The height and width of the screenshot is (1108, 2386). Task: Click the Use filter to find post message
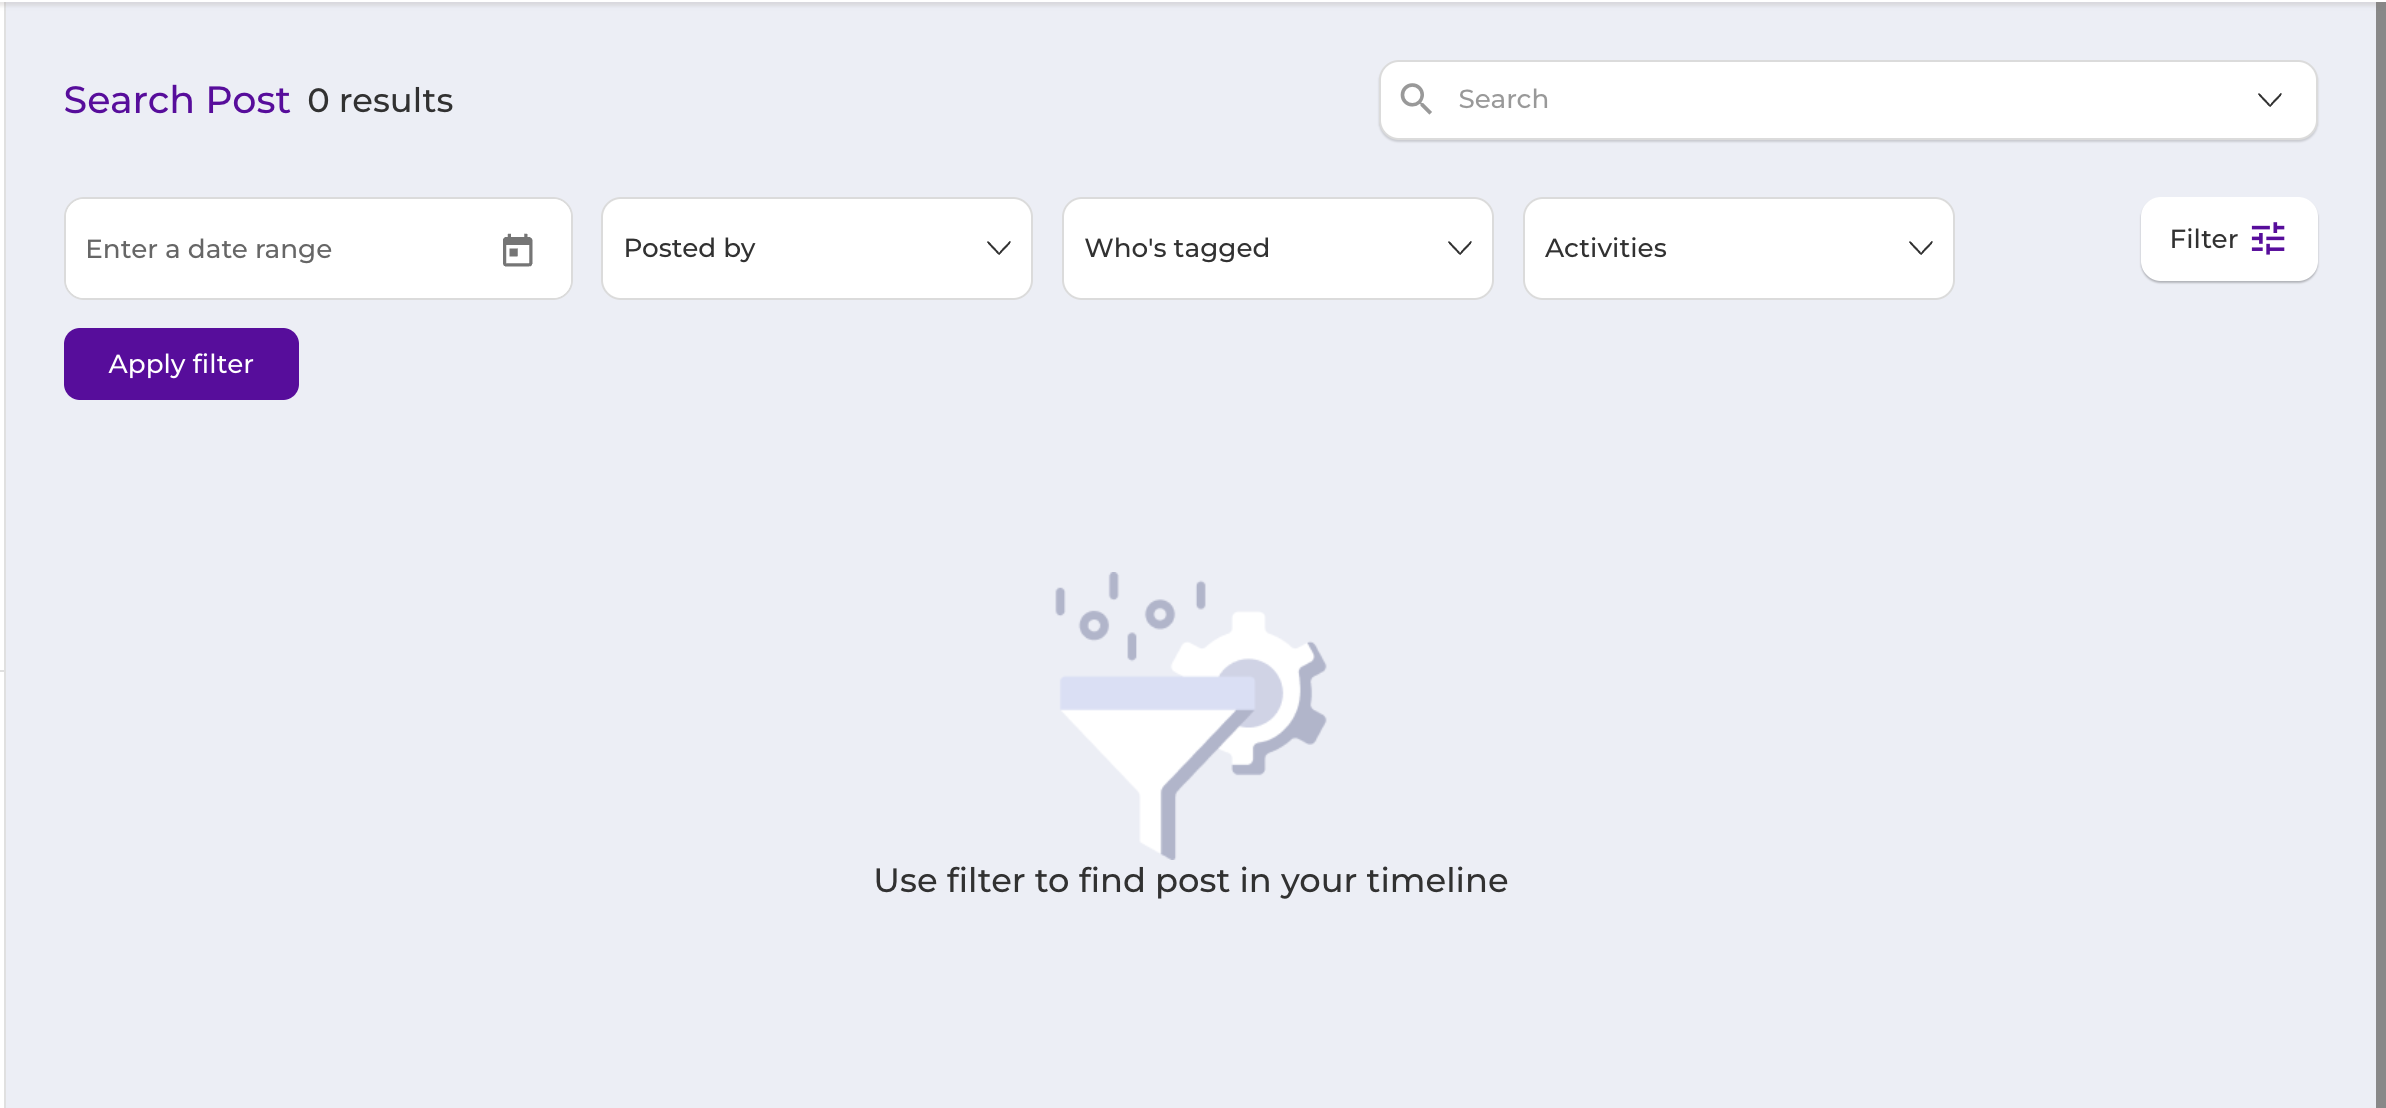tap(1191, 881)
